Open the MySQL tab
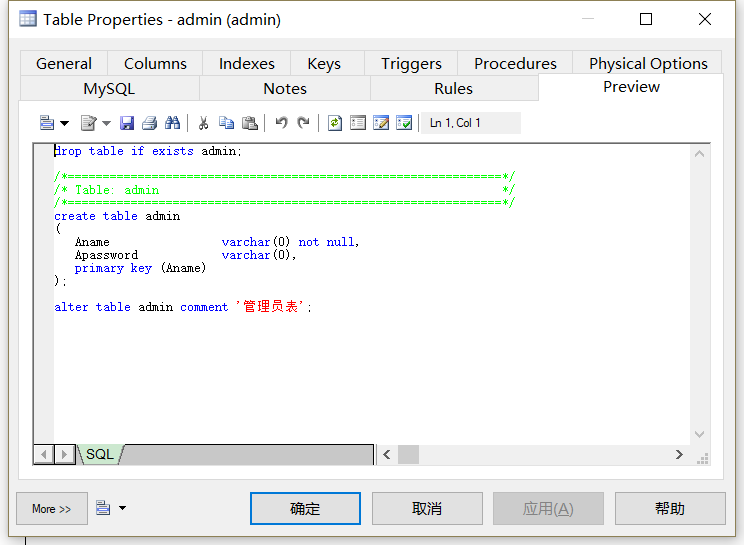 (x=109, y=89)
